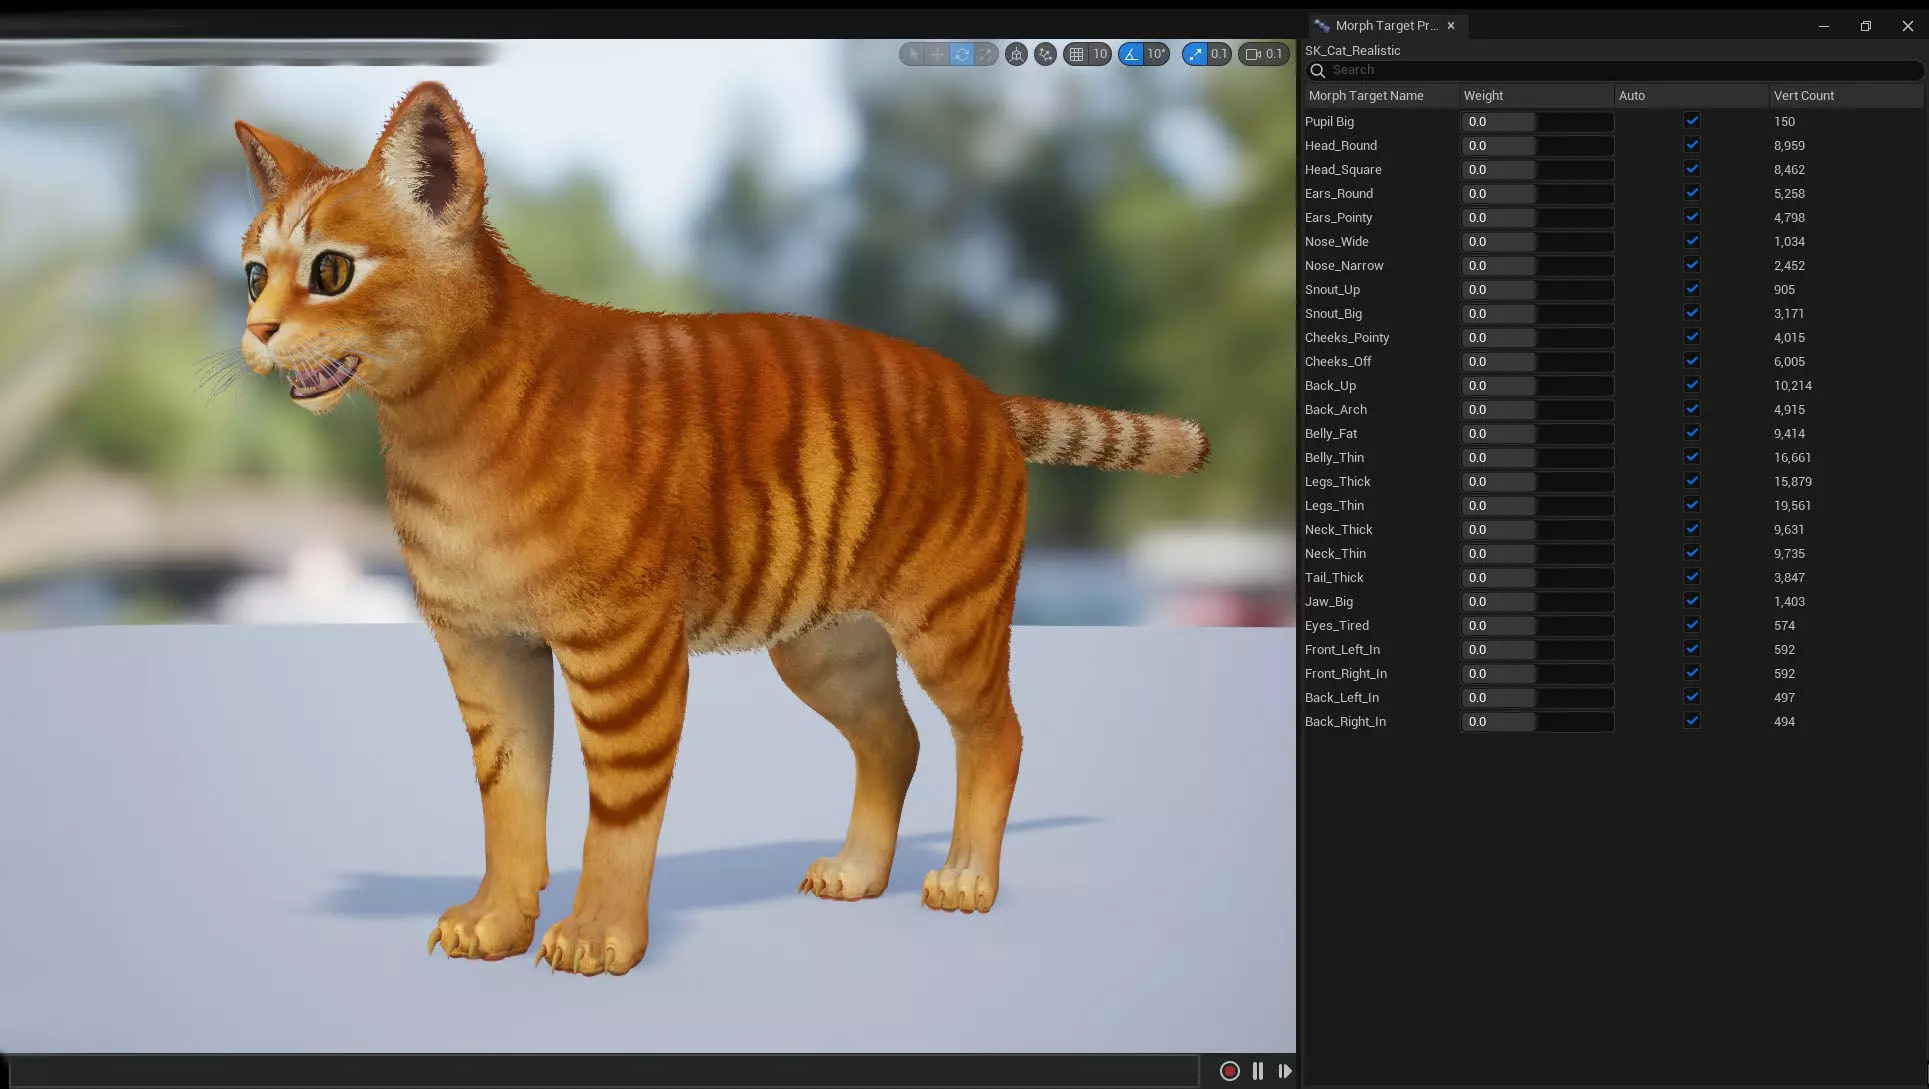Viewport: 1929px width, 1089px height.
Task: Open rotation snap 10° value dropdown
Action: (1157, 54)
